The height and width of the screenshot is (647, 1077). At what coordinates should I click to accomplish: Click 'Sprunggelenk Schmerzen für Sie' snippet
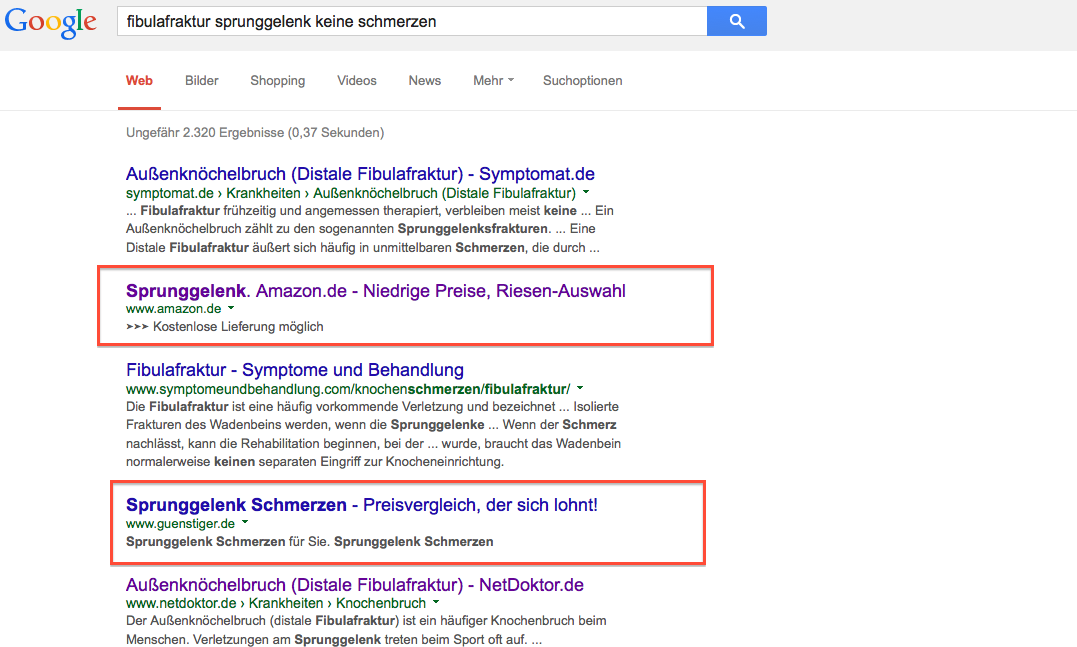click(310, 541)
